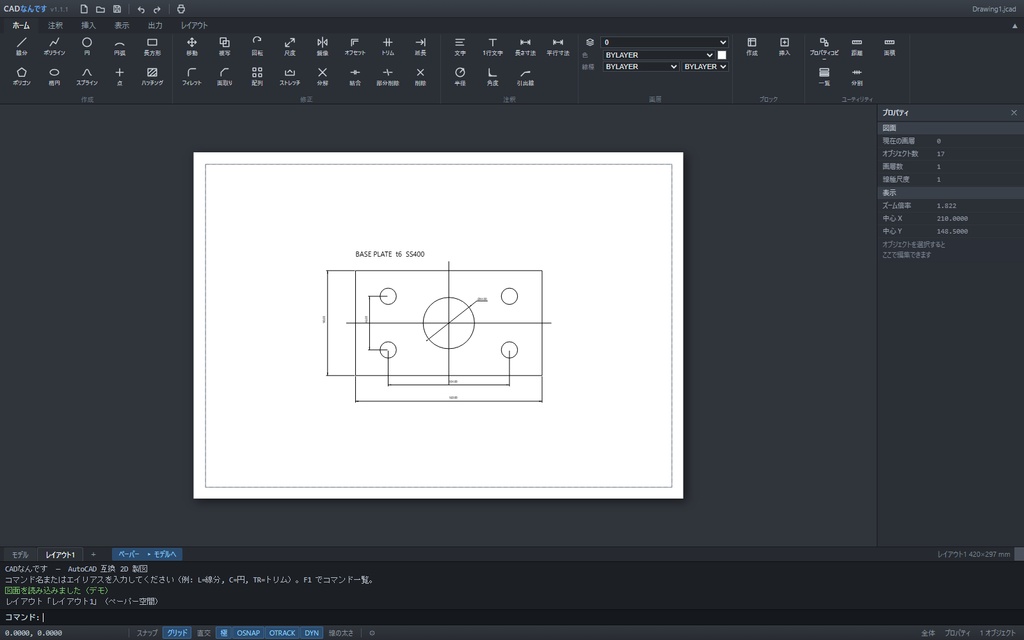
Task: Click the print icon in title bar
Action: pos(181,9)
